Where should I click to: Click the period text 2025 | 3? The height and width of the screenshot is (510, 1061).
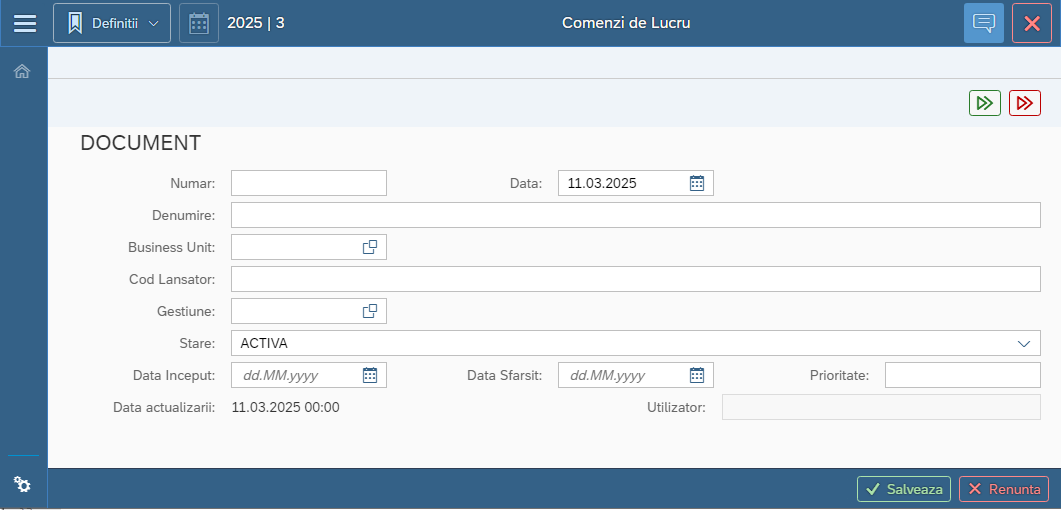[x=256, y=23]
